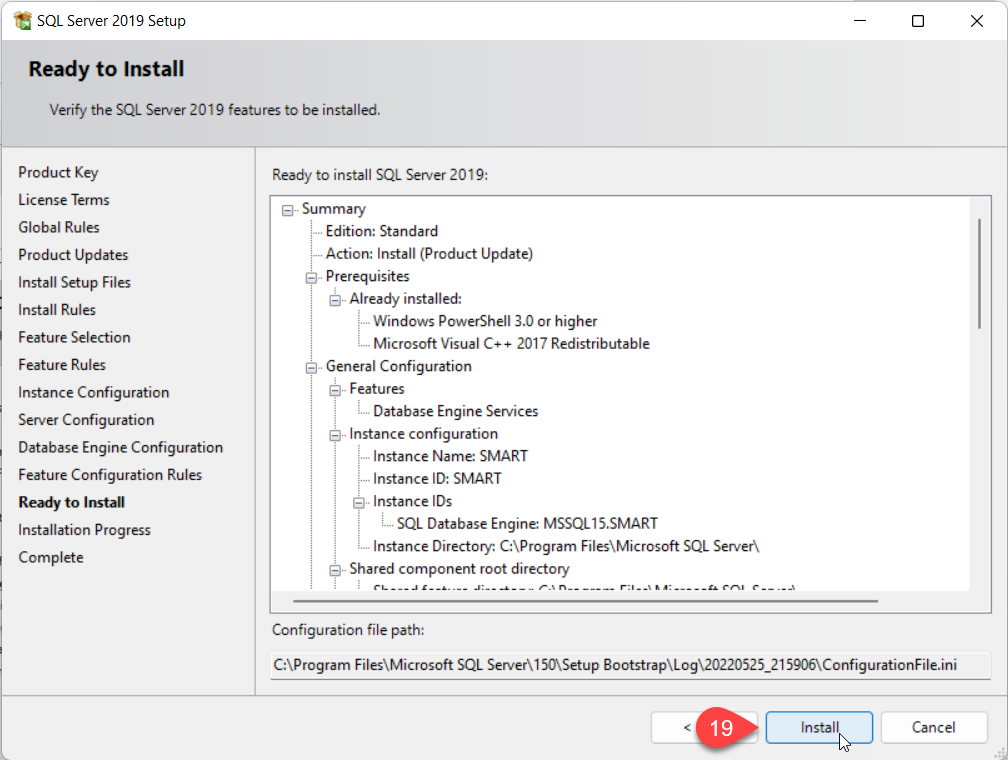Image resolution: width=1008 pixels, height=760 pixels.
Task: Click the Cancel button
Action: coord(933,727)
